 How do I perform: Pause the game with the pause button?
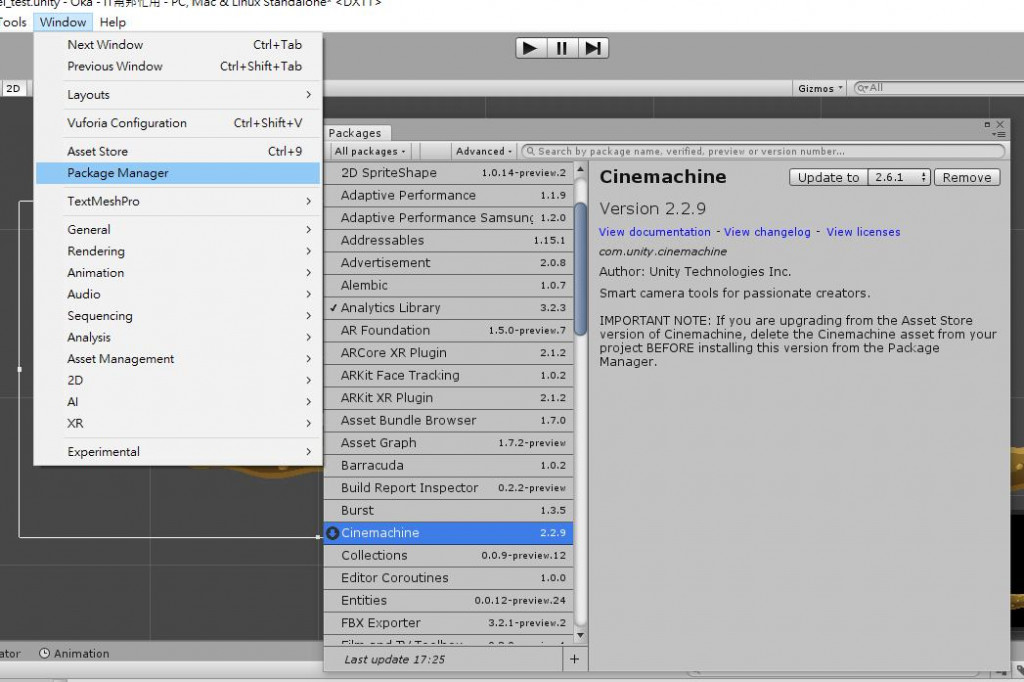pyautogui.click(x=562, y=48)
